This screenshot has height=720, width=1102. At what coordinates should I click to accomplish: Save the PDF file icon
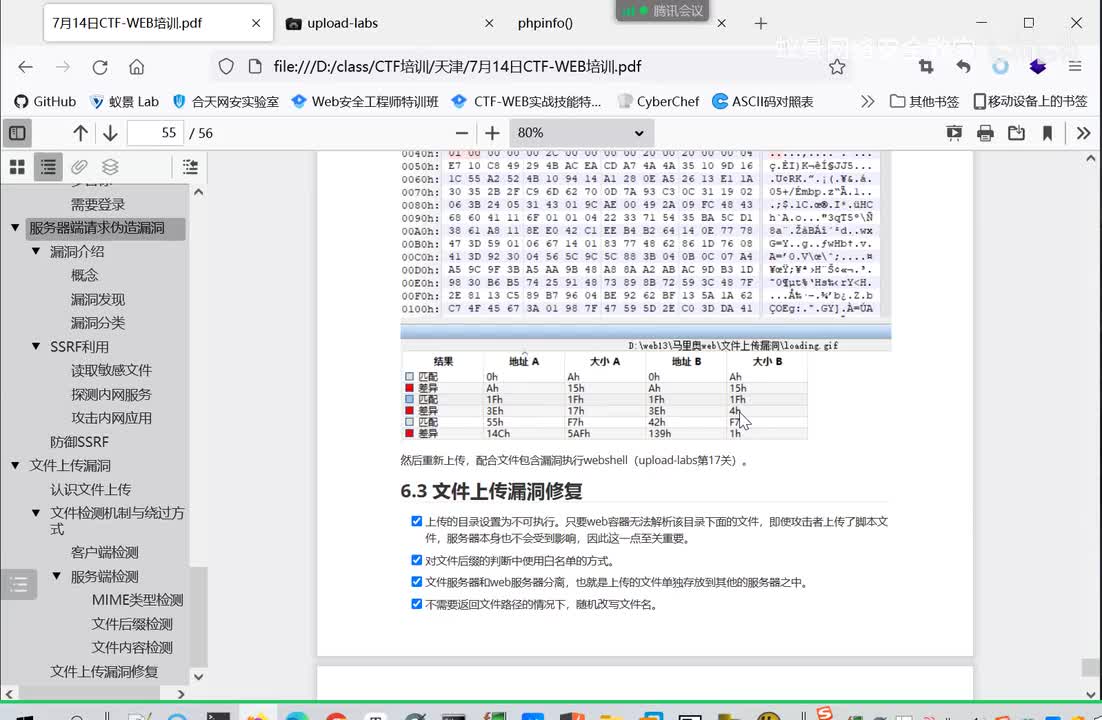[1016, 133]
